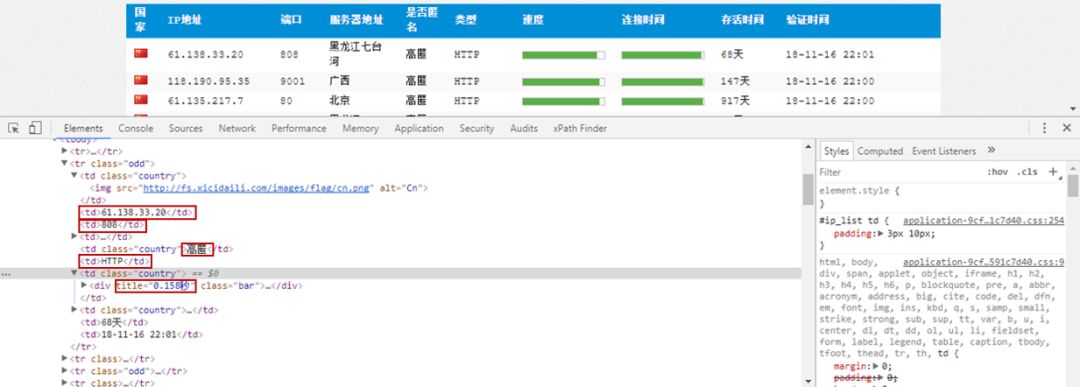Select IP address 118.190.95.35 in table

[x=209, y=81]
